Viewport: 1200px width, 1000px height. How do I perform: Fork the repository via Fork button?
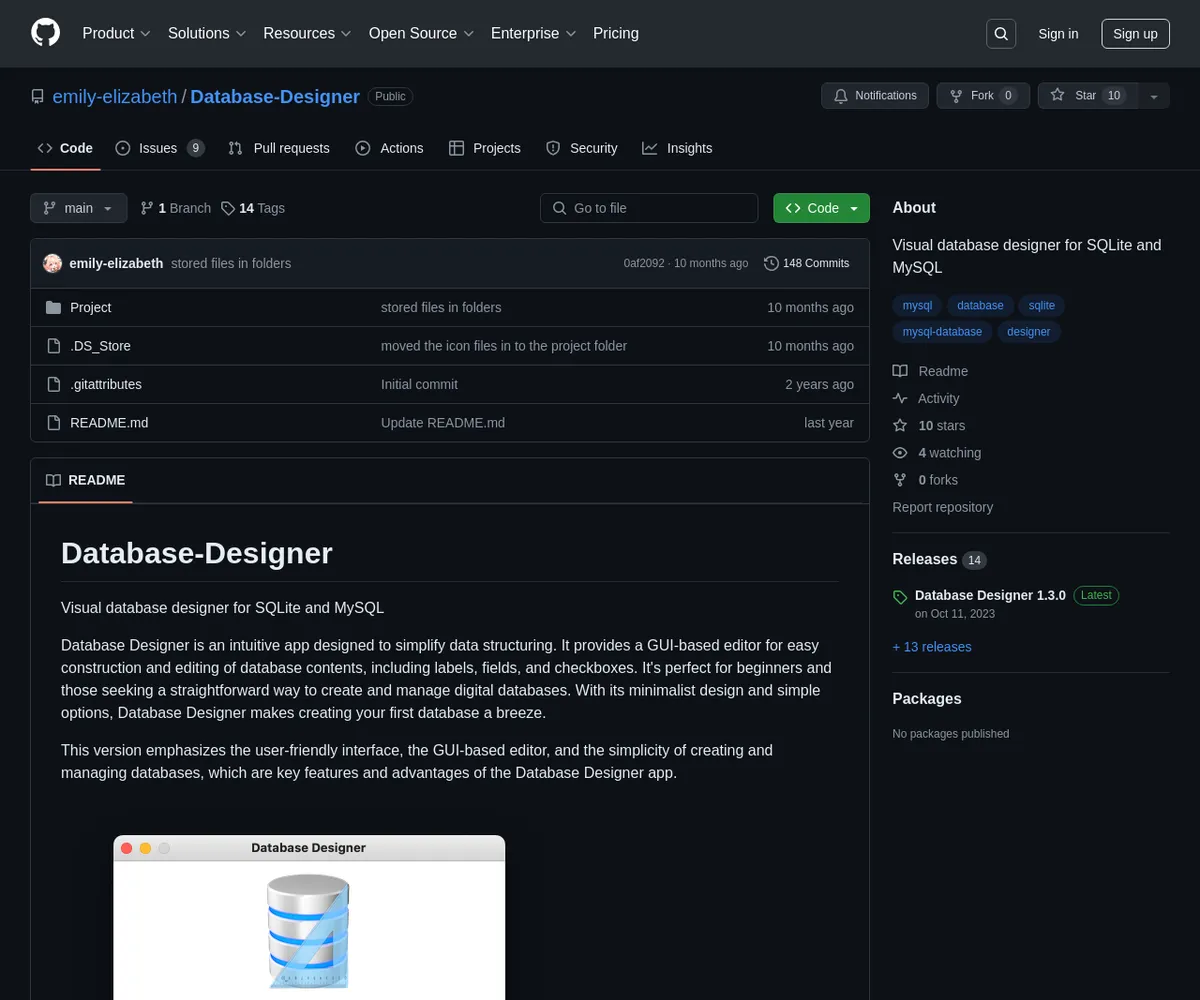coord(982,96)
